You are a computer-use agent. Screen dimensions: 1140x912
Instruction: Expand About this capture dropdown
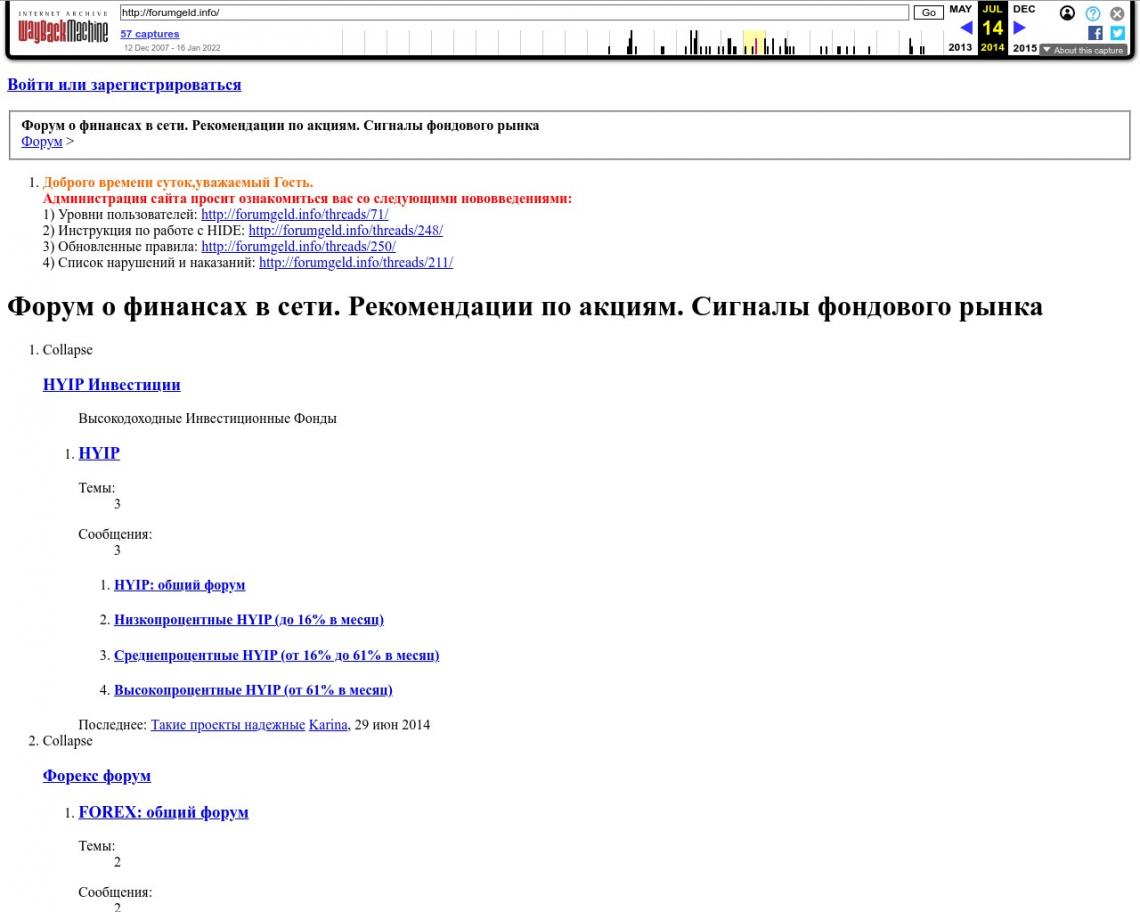[x=1082, y=50]
